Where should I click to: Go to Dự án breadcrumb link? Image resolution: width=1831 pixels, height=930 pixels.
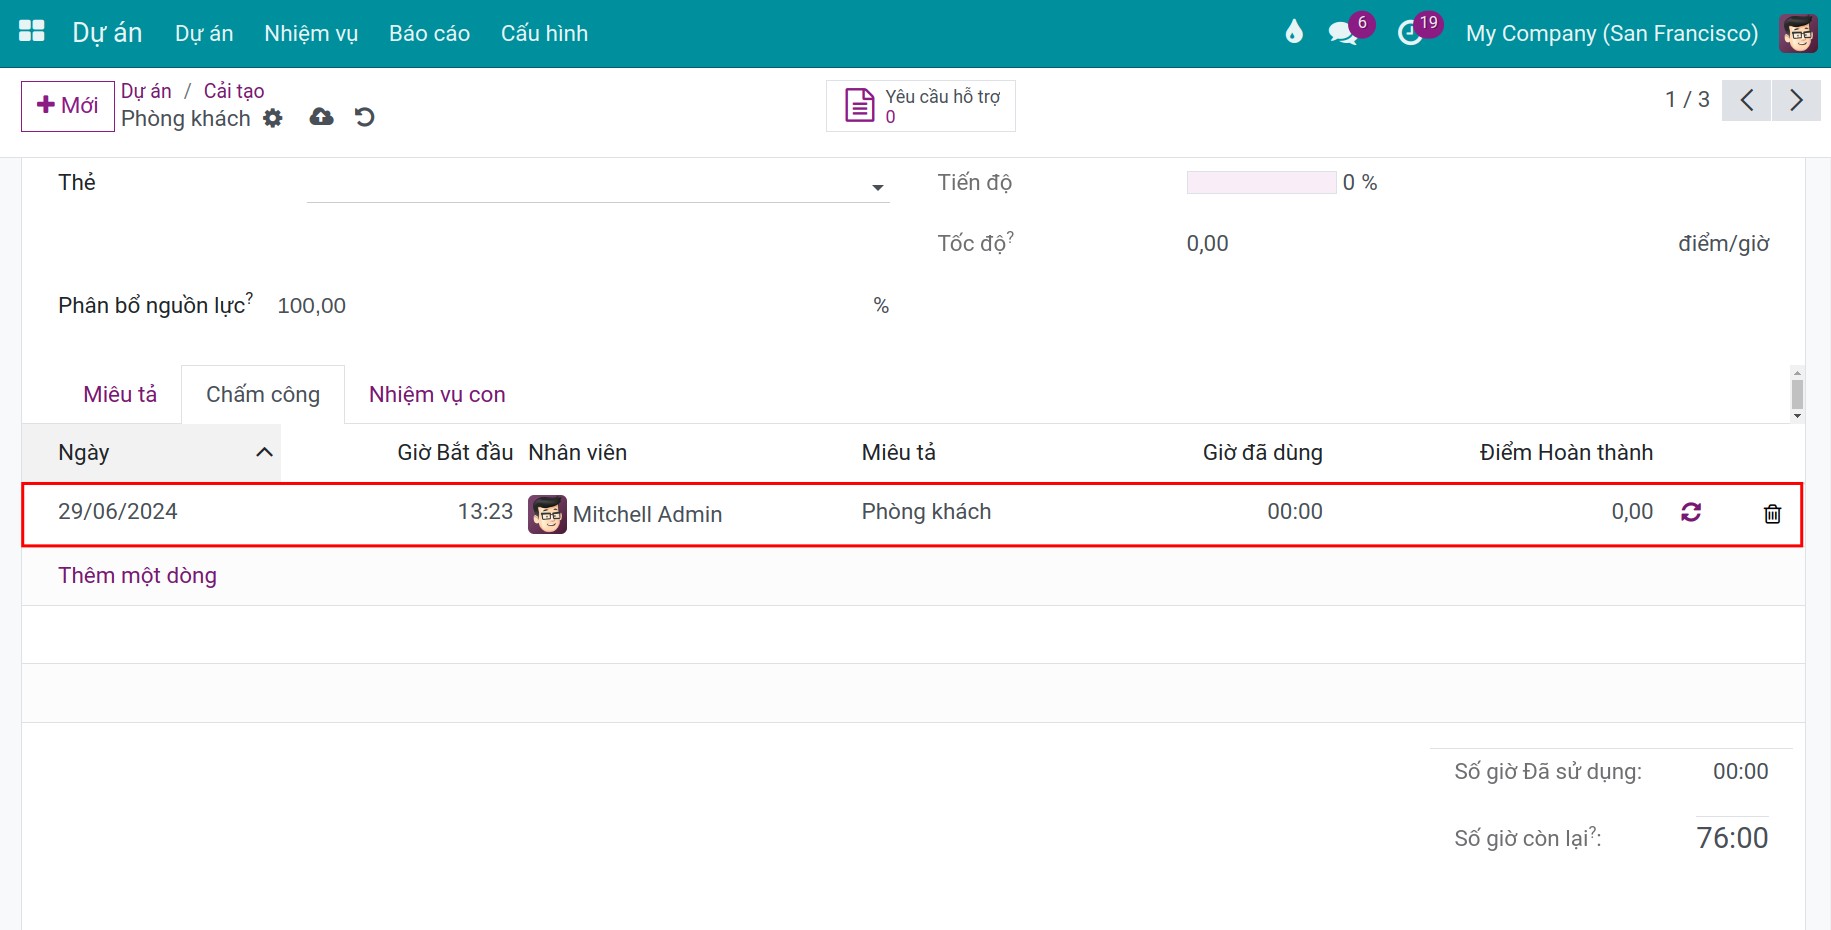click(x=146, y=91)
